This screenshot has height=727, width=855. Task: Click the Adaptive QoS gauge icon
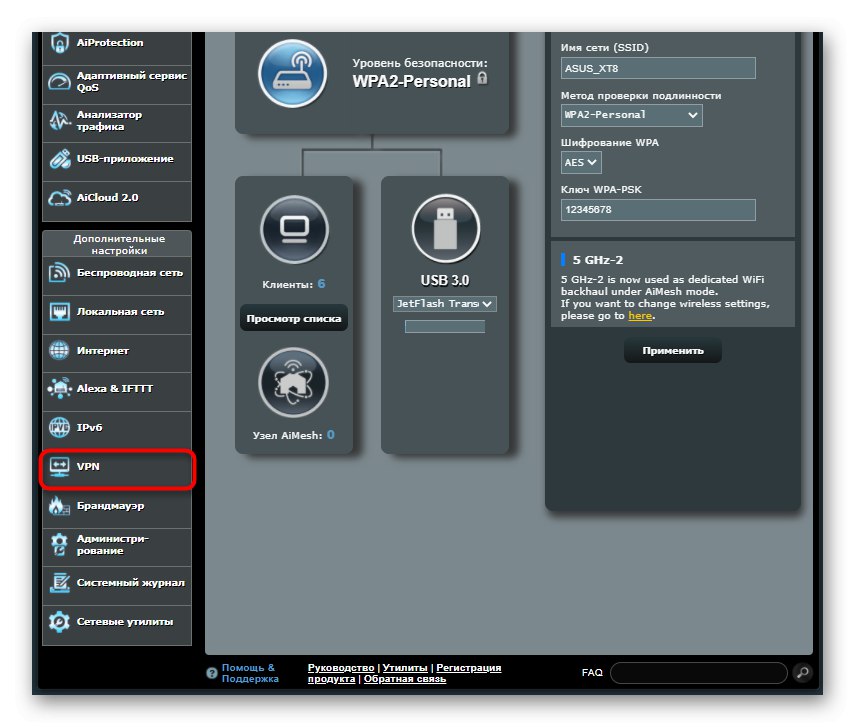tap(59, 82)
